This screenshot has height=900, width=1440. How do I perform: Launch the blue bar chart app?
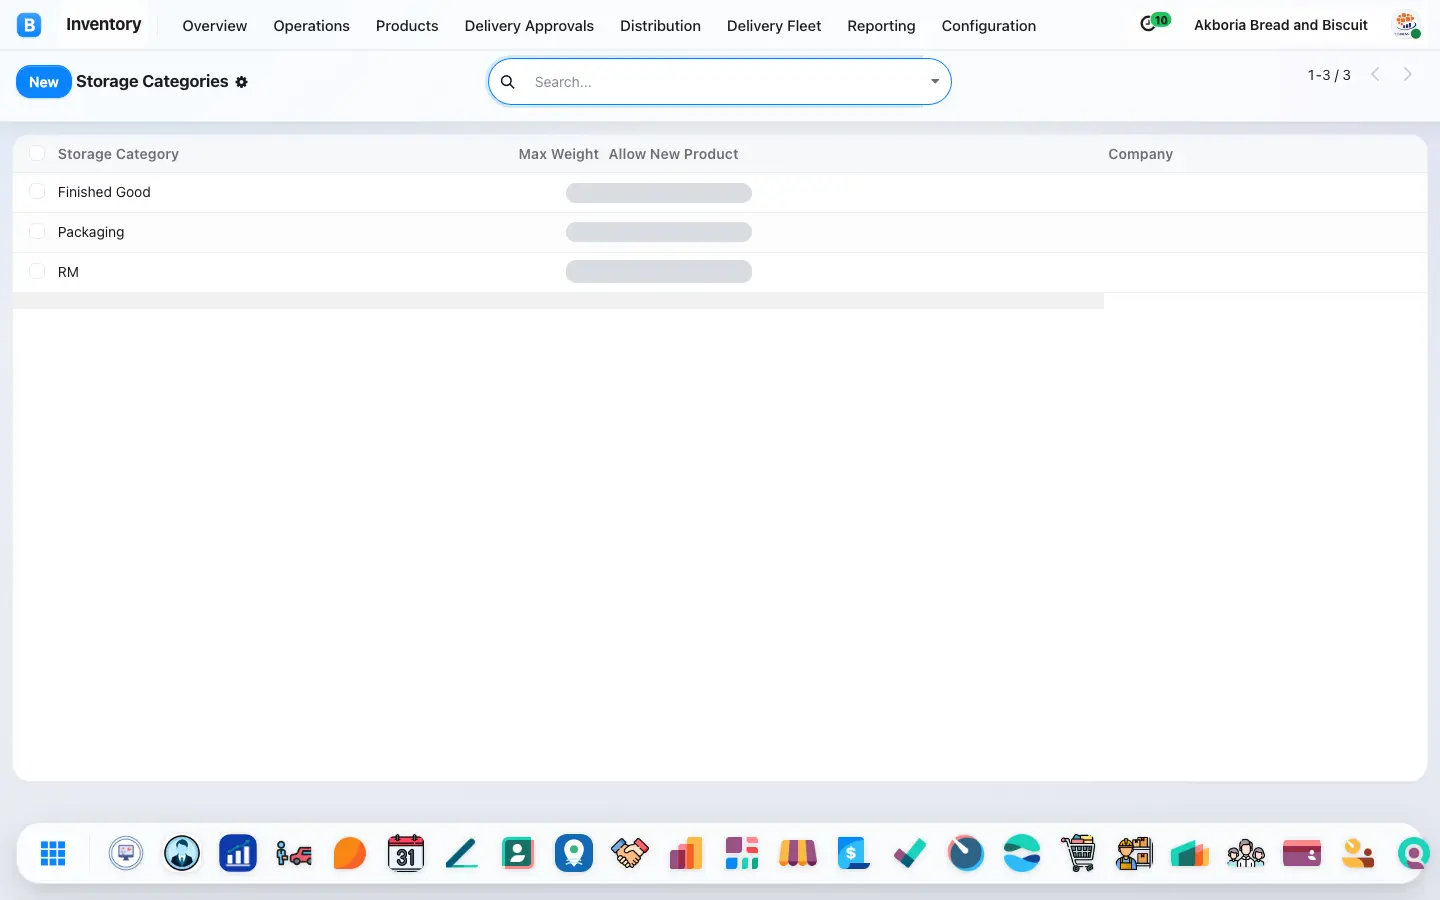(238, 853)
